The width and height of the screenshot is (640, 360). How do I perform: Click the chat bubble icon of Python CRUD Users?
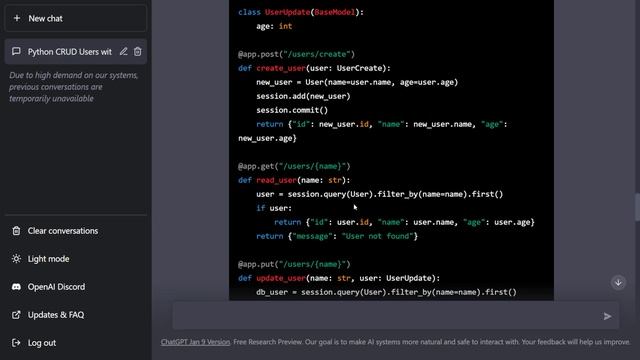pyautogui.click(x=16, y=51)
